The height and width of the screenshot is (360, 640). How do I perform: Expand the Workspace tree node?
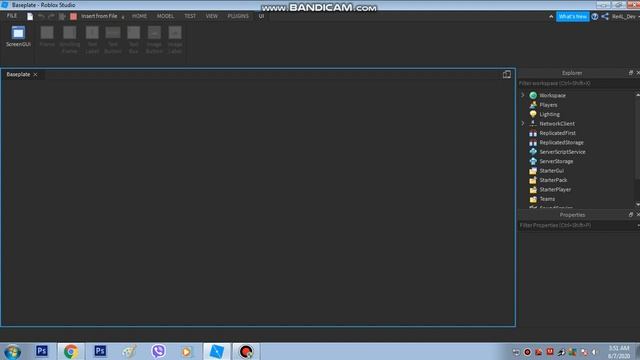tap(522, 95)
